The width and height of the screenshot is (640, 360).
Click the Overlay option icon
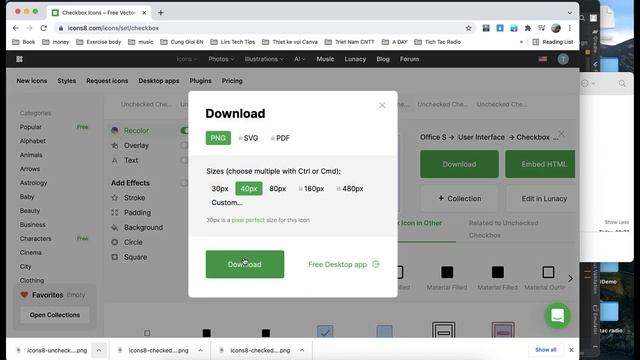[115, 145]
